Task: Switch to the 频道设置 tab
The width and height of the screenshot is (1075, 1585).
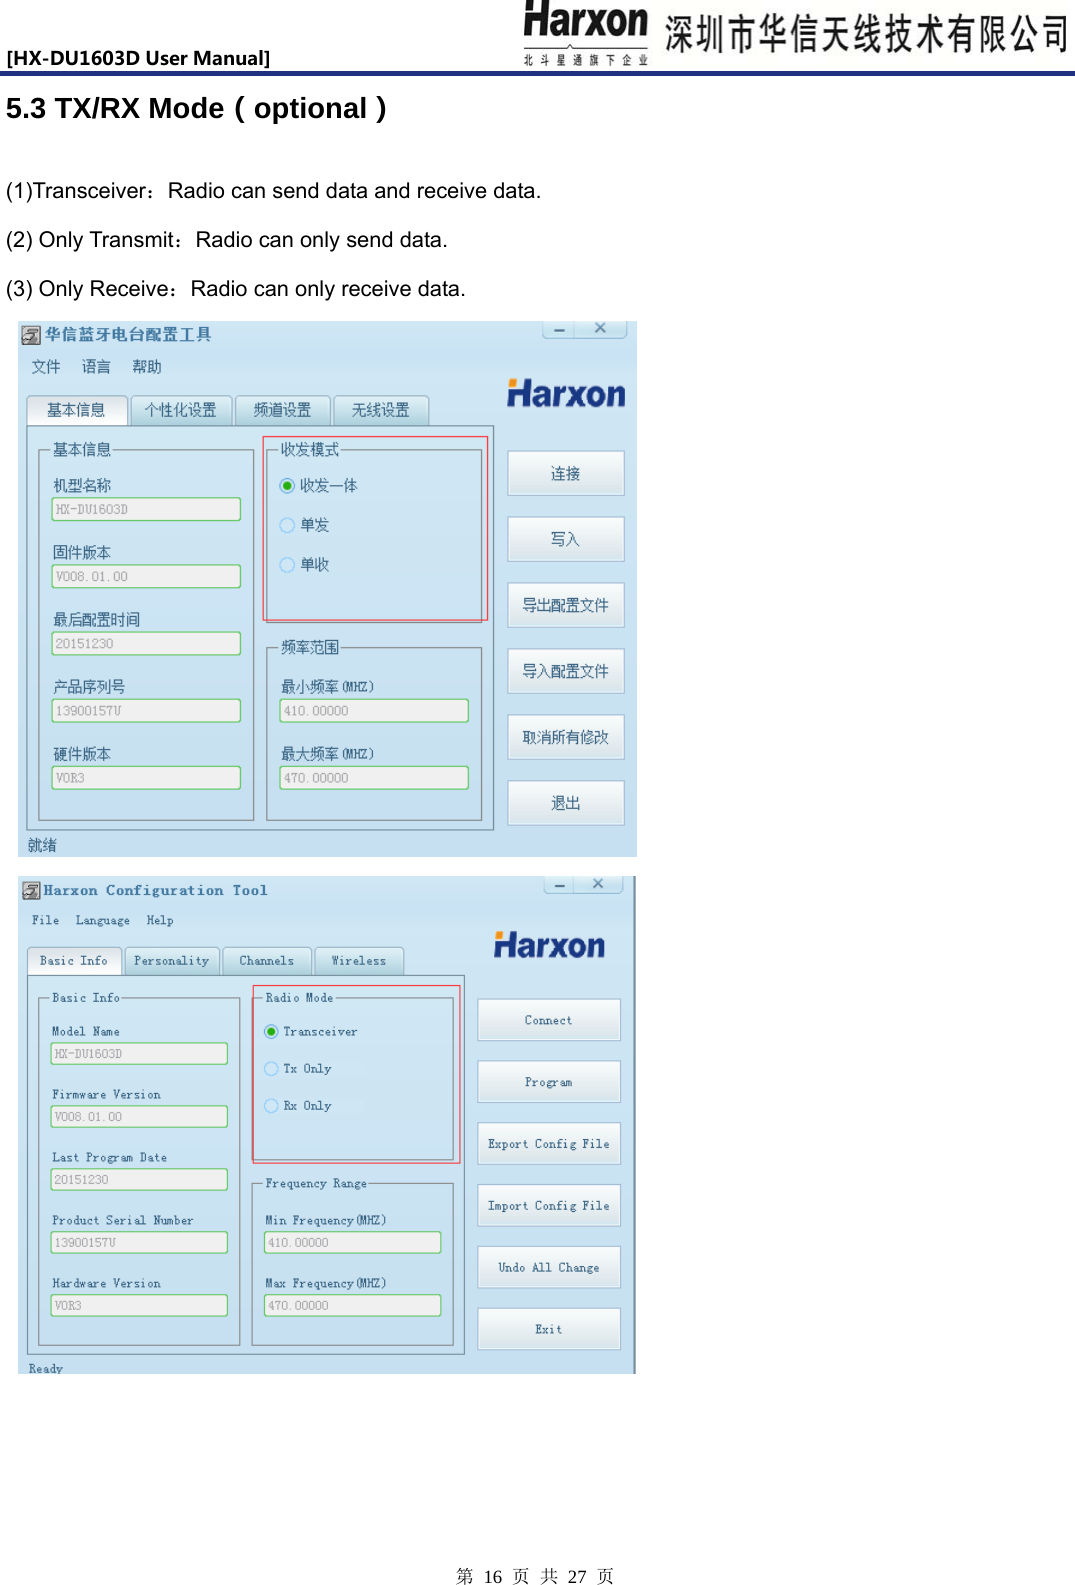Action: click(x=283, y=410)
